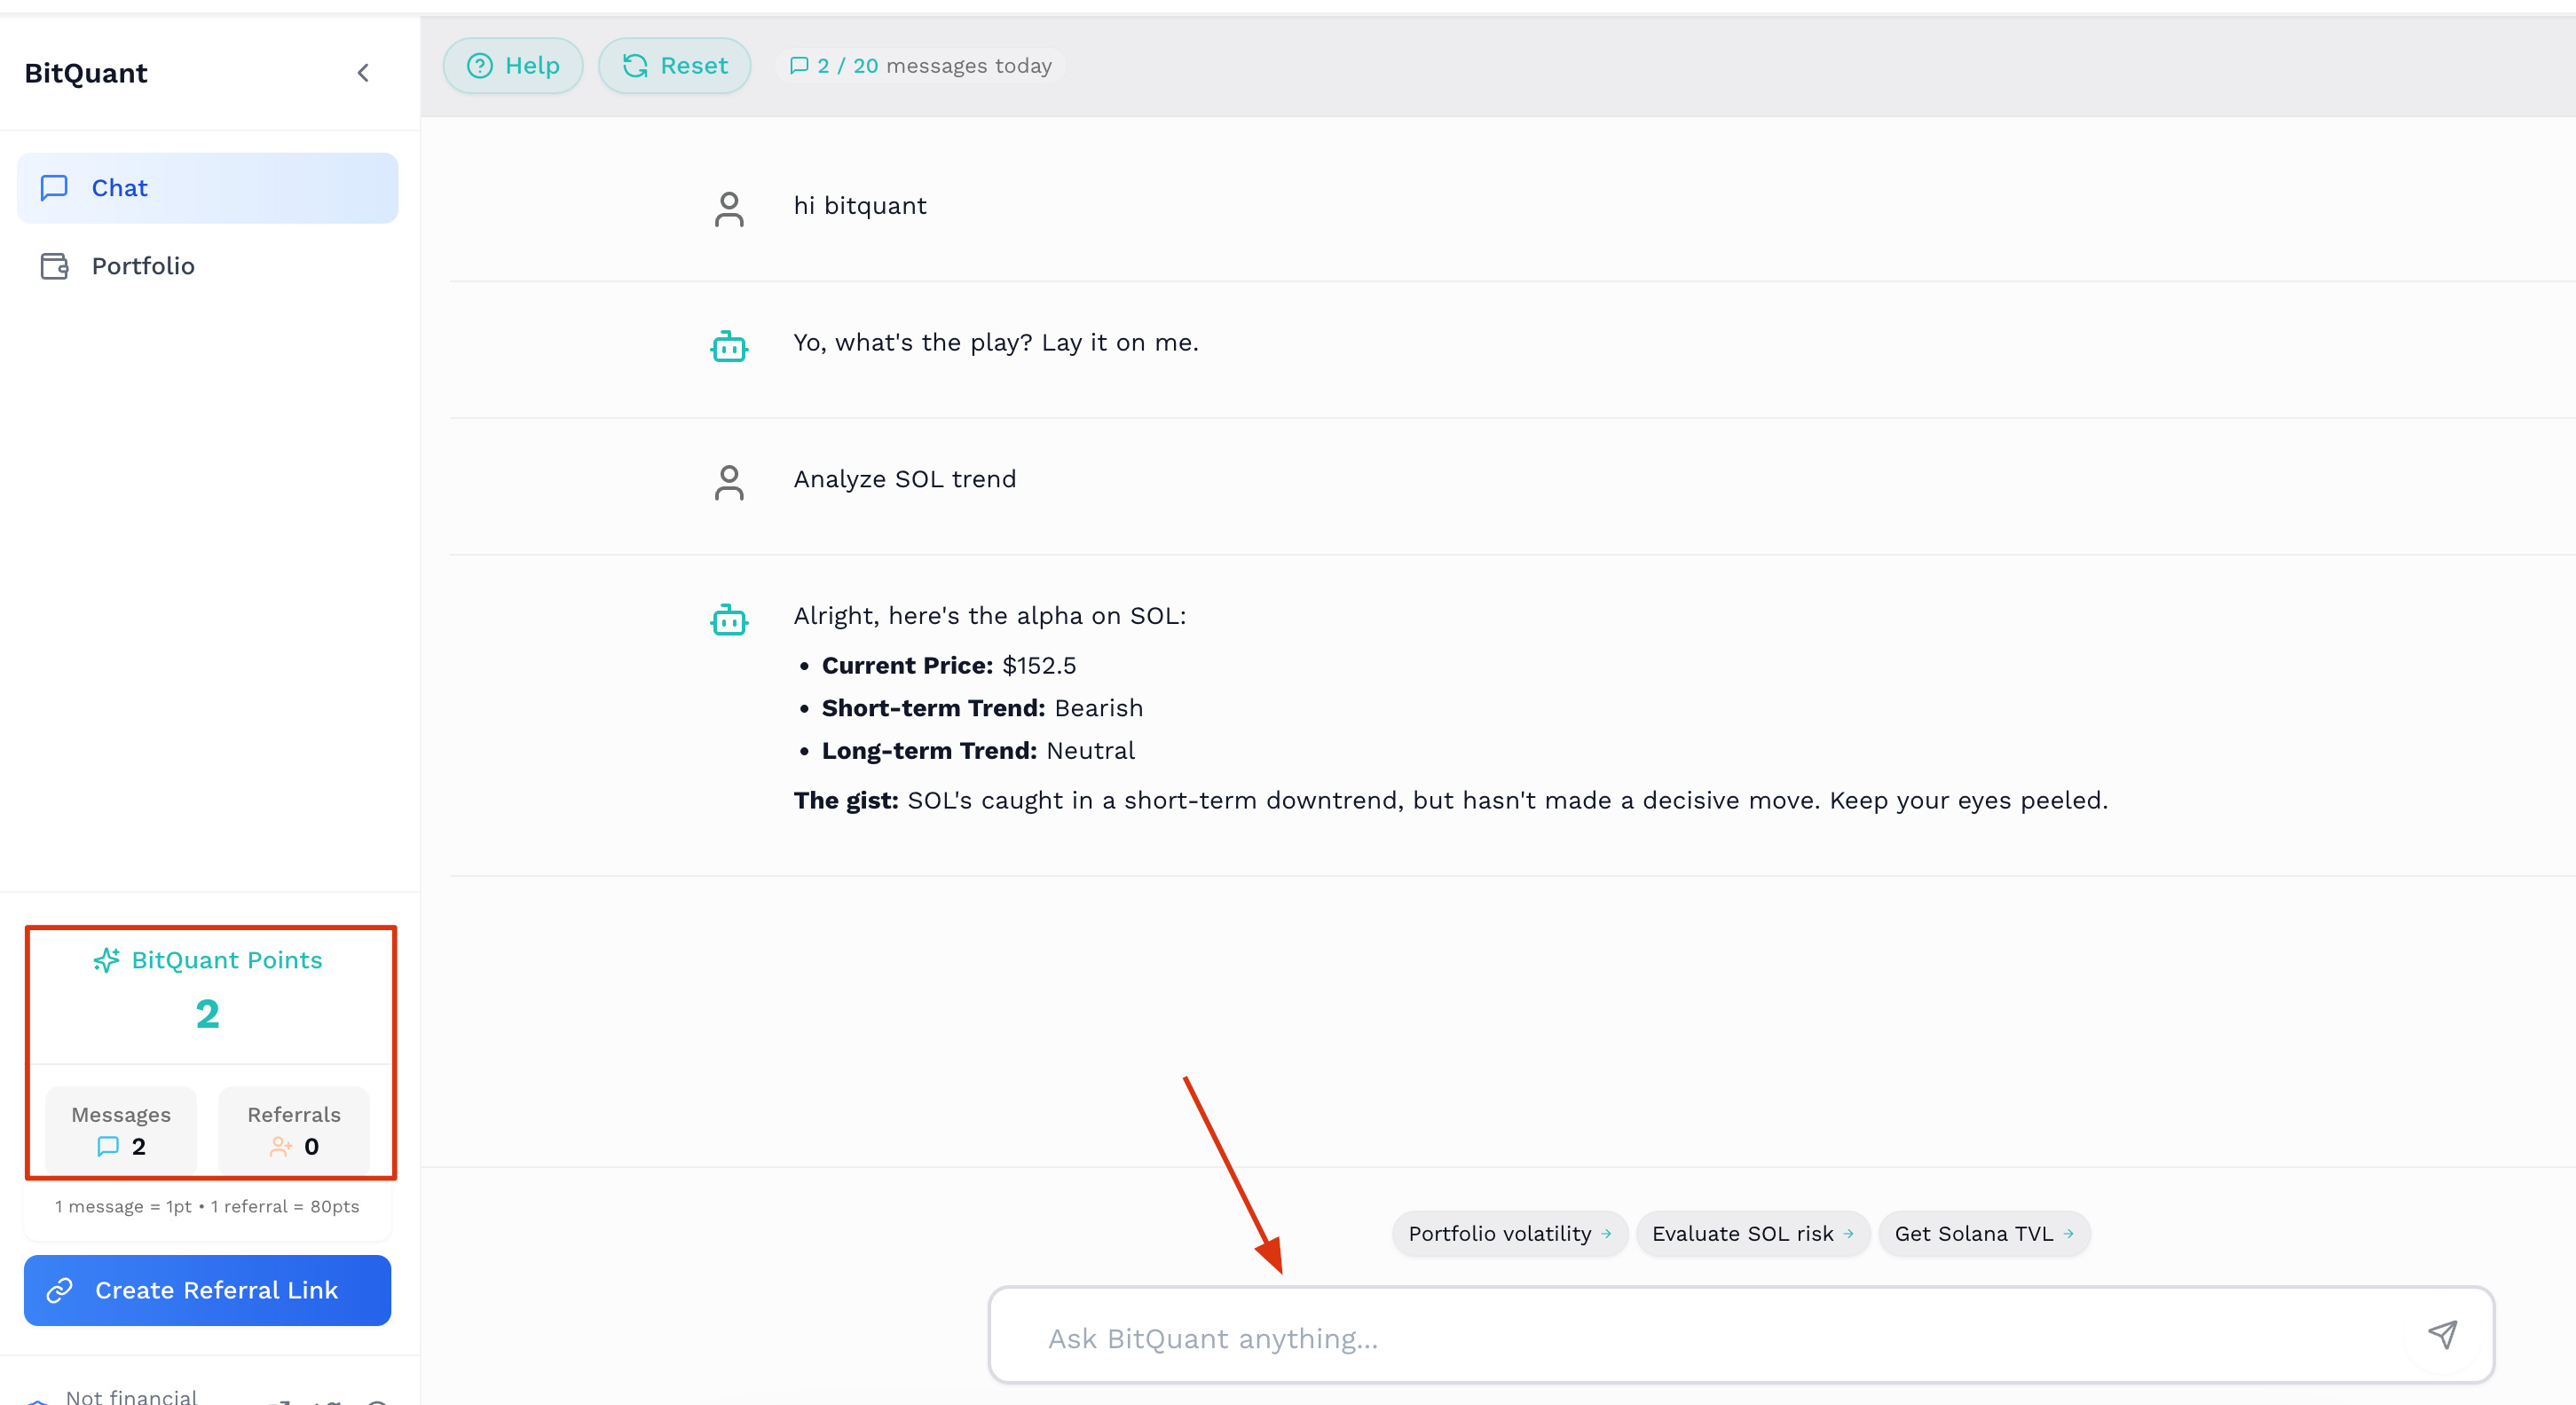
Task: Click the Help button
Action: coord(513,66)
